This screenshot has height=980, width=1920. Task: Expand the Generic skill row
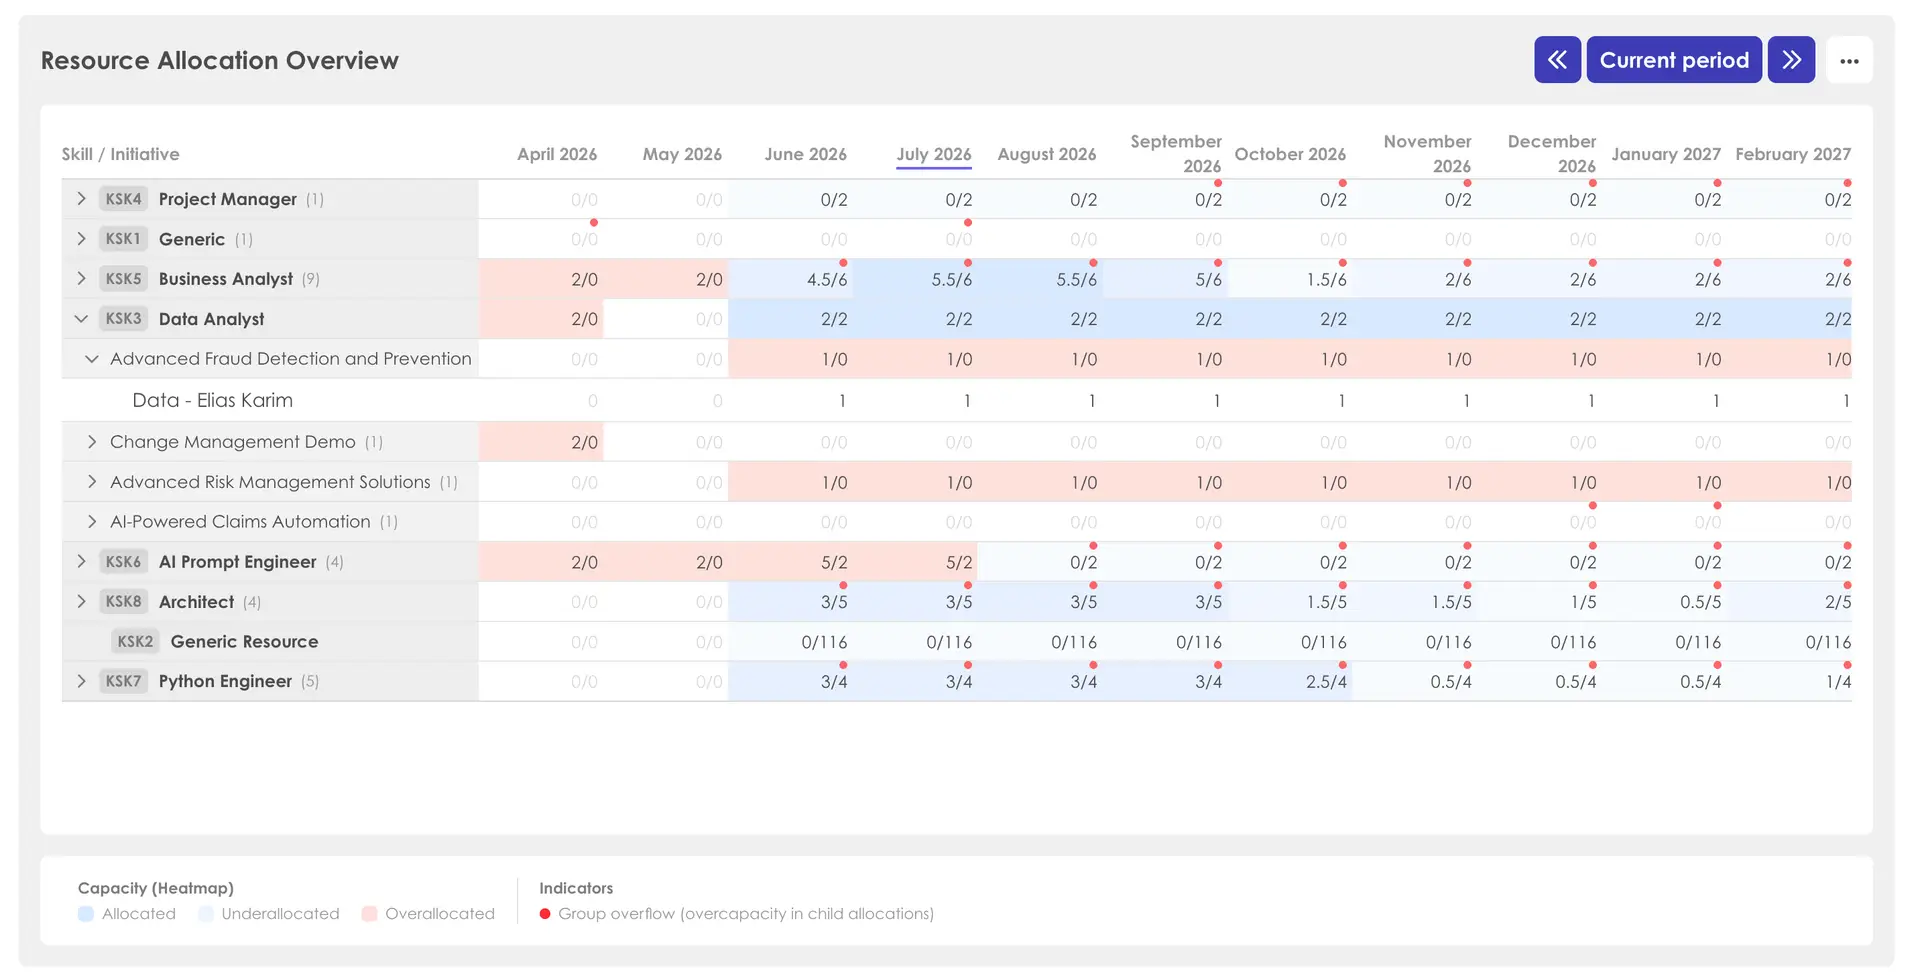81,239
